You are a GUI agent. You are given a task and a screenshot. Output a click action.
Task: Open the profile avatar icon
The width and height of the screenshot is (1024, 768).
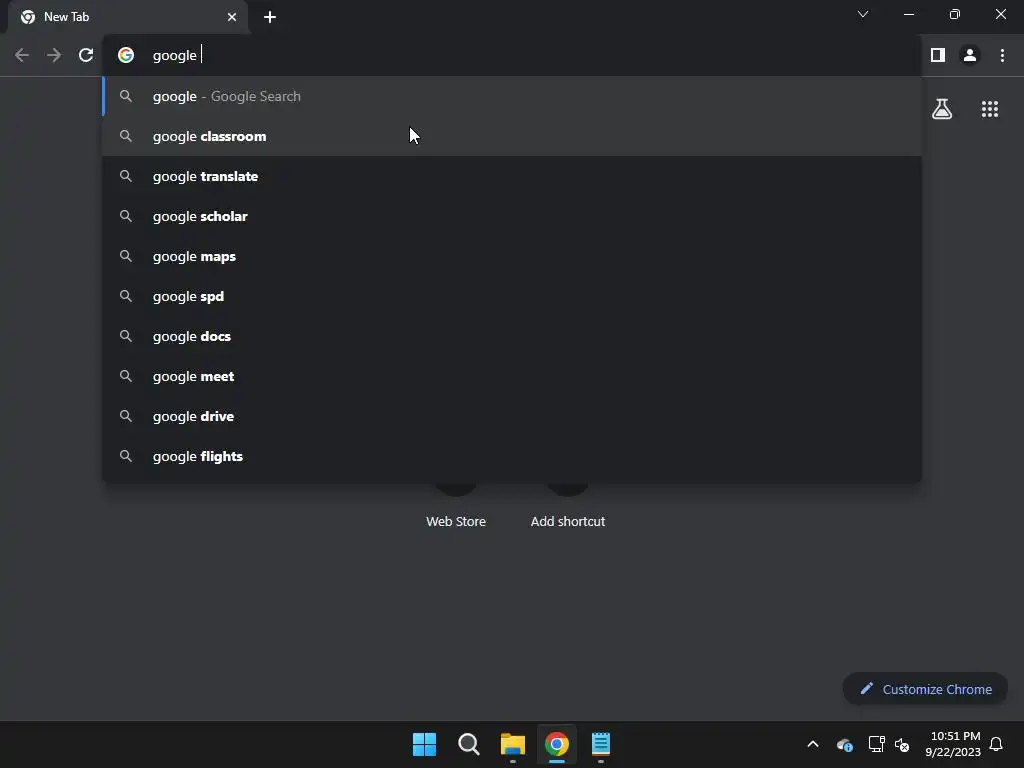[x=970, y=56]
